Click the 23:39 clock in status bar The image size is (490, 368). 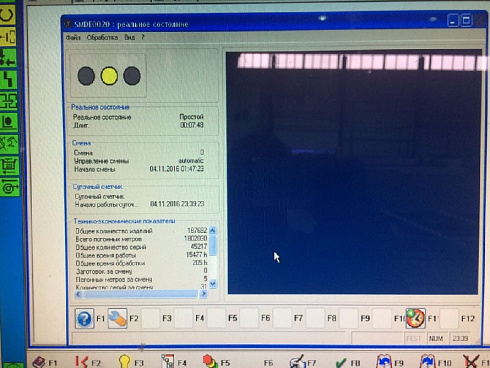click(460, 338)
